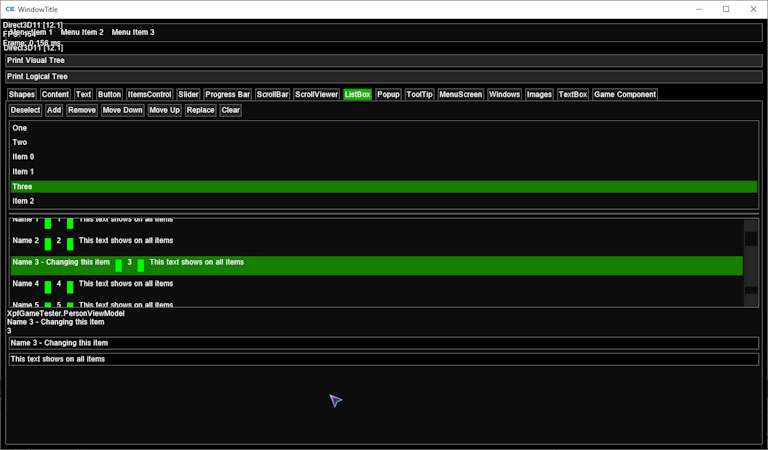Clear the list with the Clear button
768x450 pixels.
pyautogui.click(x=230, y=111)
